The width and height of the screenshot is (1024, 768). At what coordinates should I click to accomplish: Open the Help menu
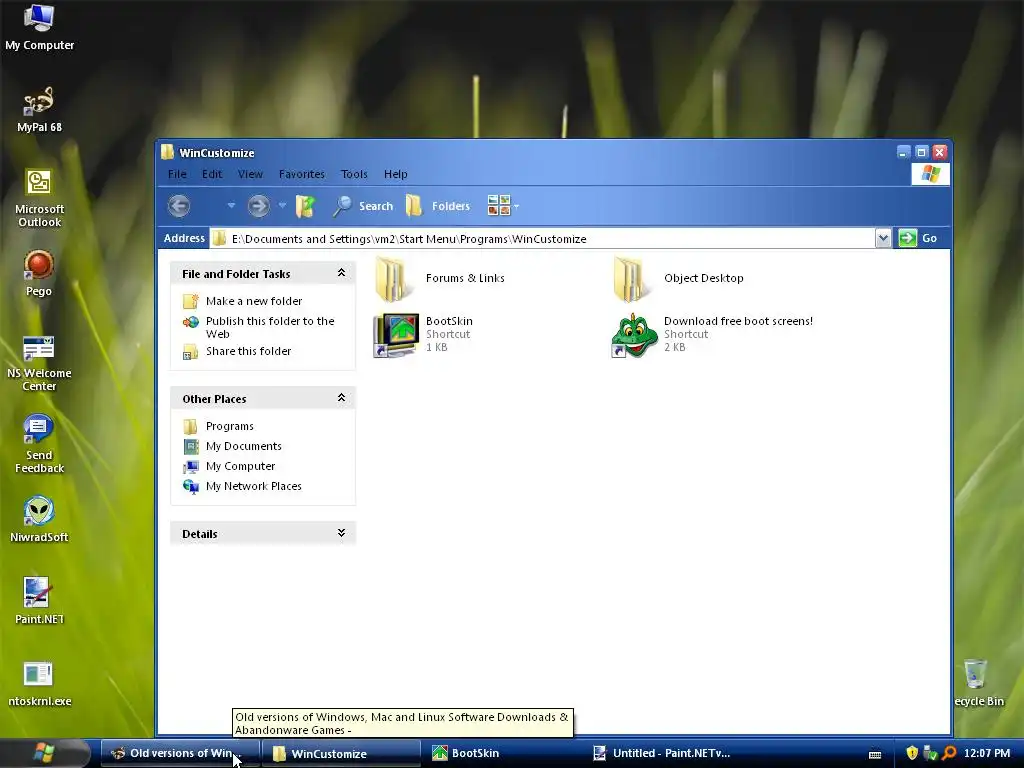396,174
